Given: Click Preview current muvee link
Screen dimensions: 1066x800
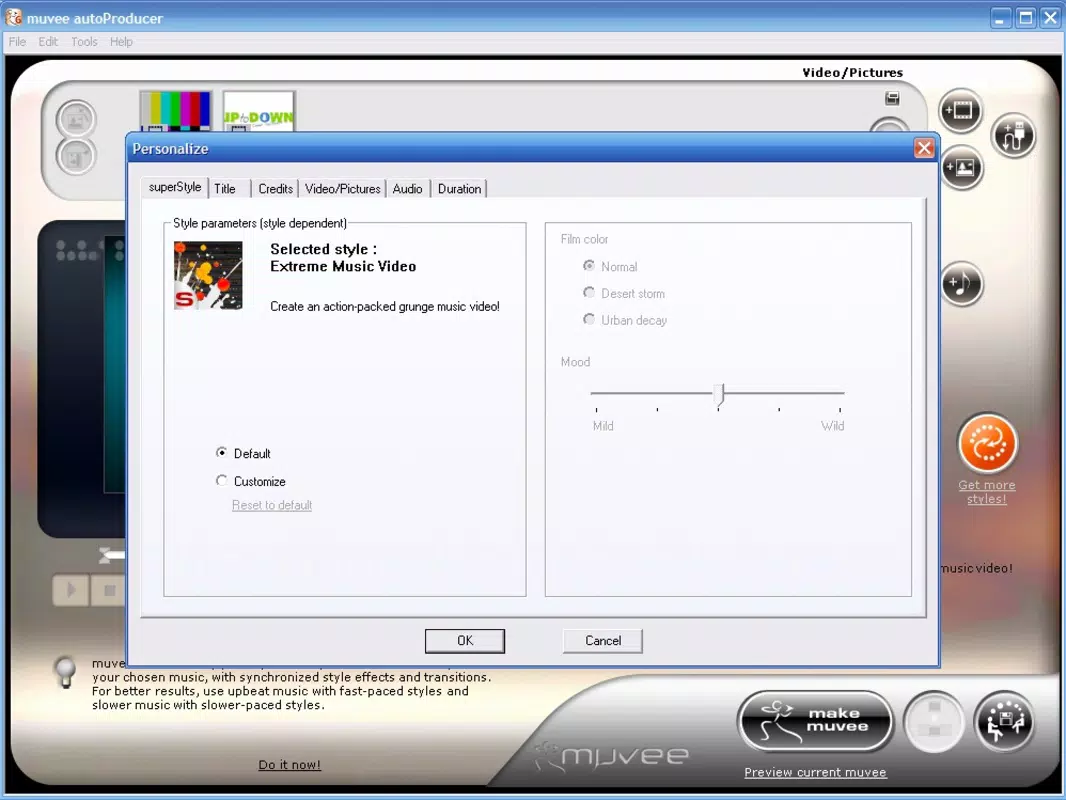Looking at the screenshot, I should [x=815, y=772].
